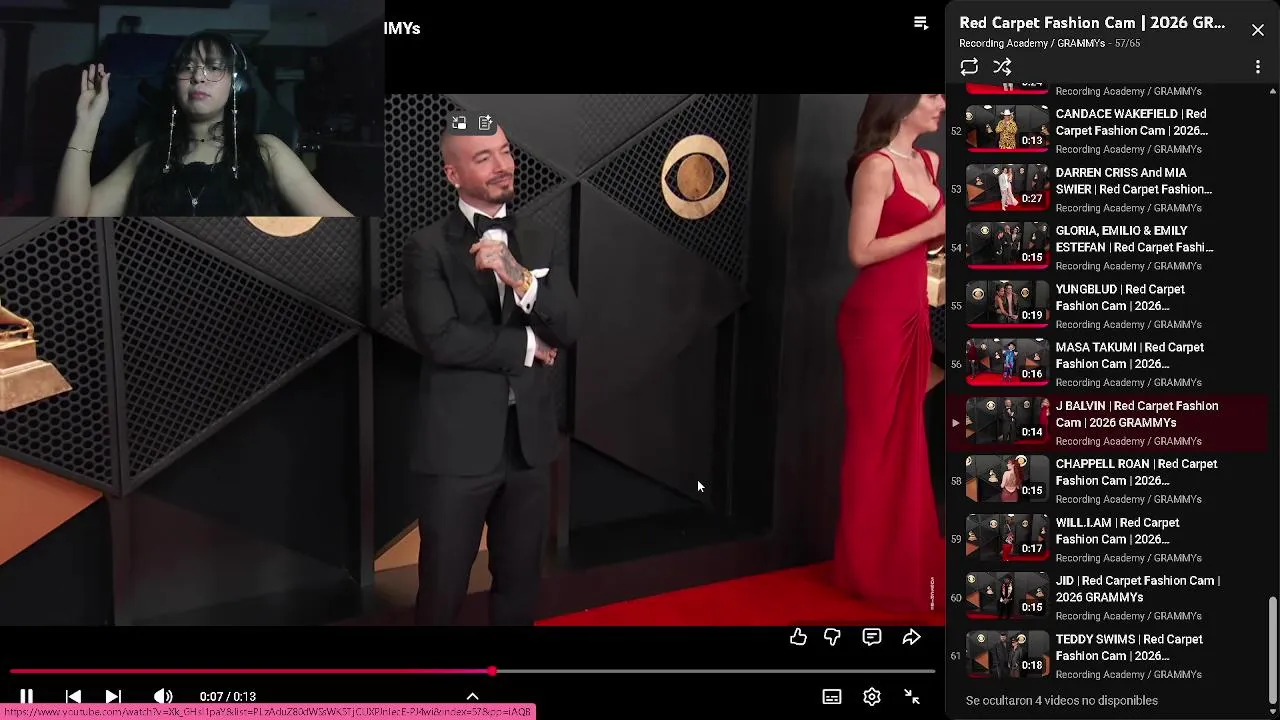Open the comments panel icon

tap(872, 637)
